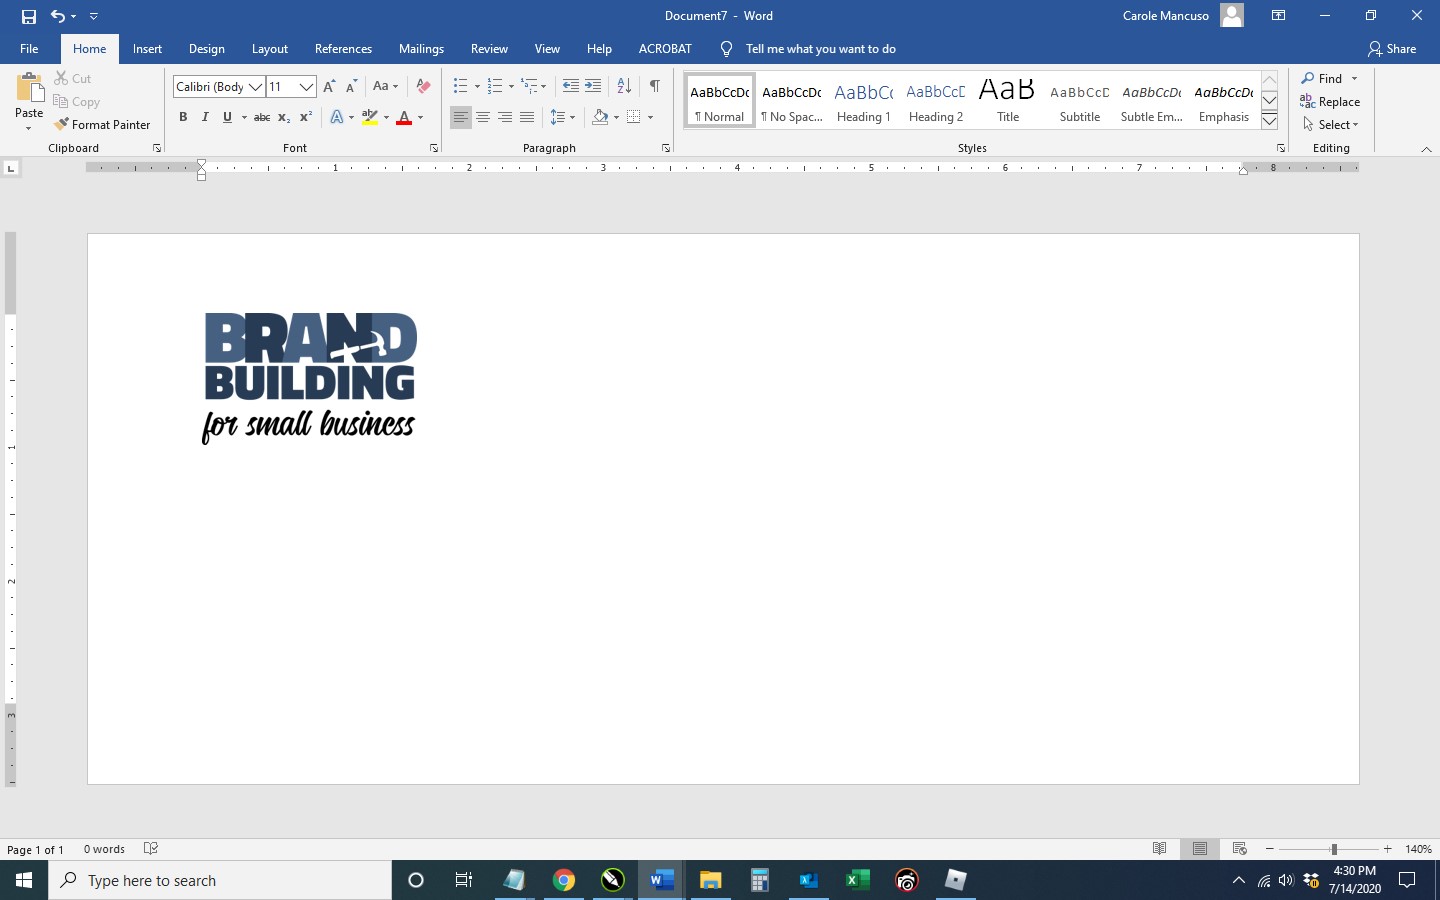Switch to the Insert ribbon tab
Viewport: 1440px width, 900px height.
tap(147, 48)
